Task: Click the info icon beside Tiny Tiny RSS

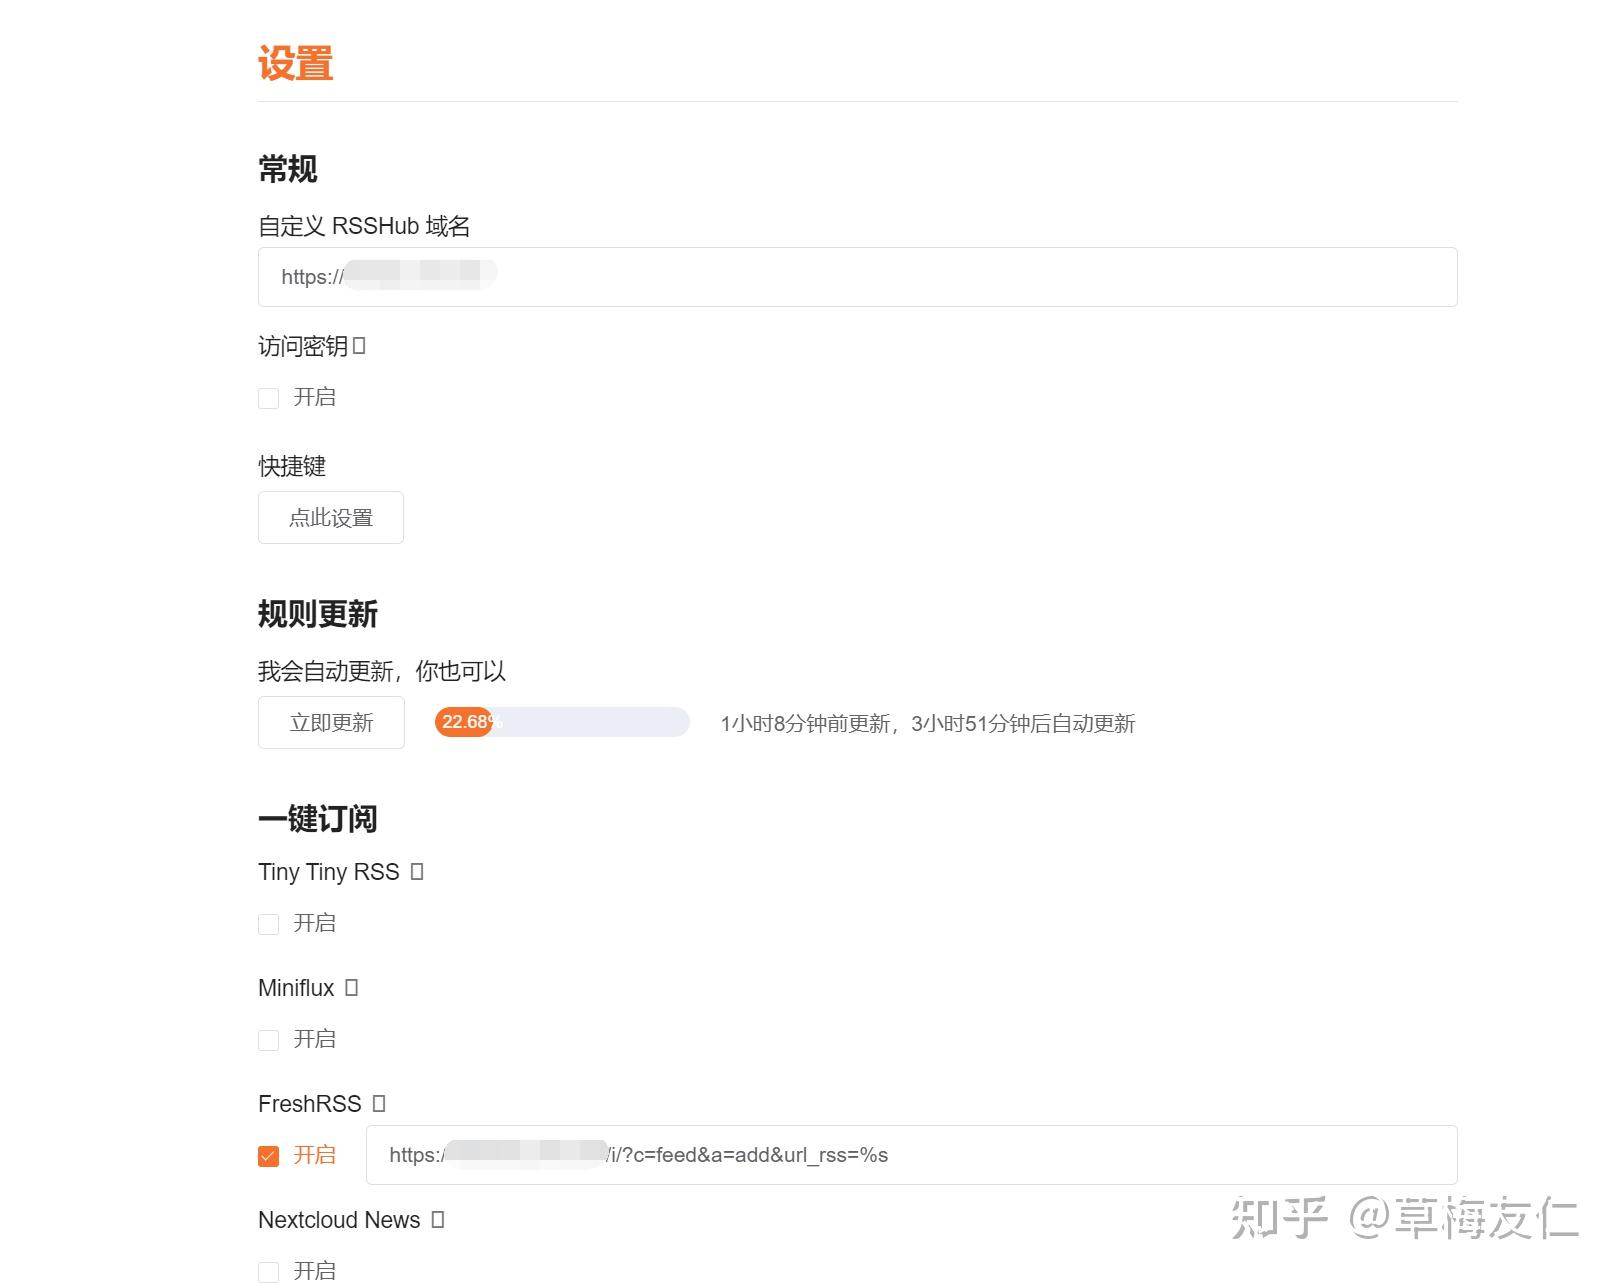Action: (418, 871)
